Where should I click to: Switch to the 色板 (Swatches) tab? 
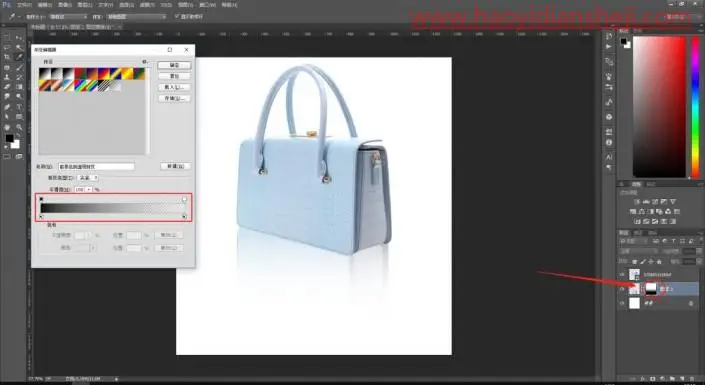click(637, 31)
